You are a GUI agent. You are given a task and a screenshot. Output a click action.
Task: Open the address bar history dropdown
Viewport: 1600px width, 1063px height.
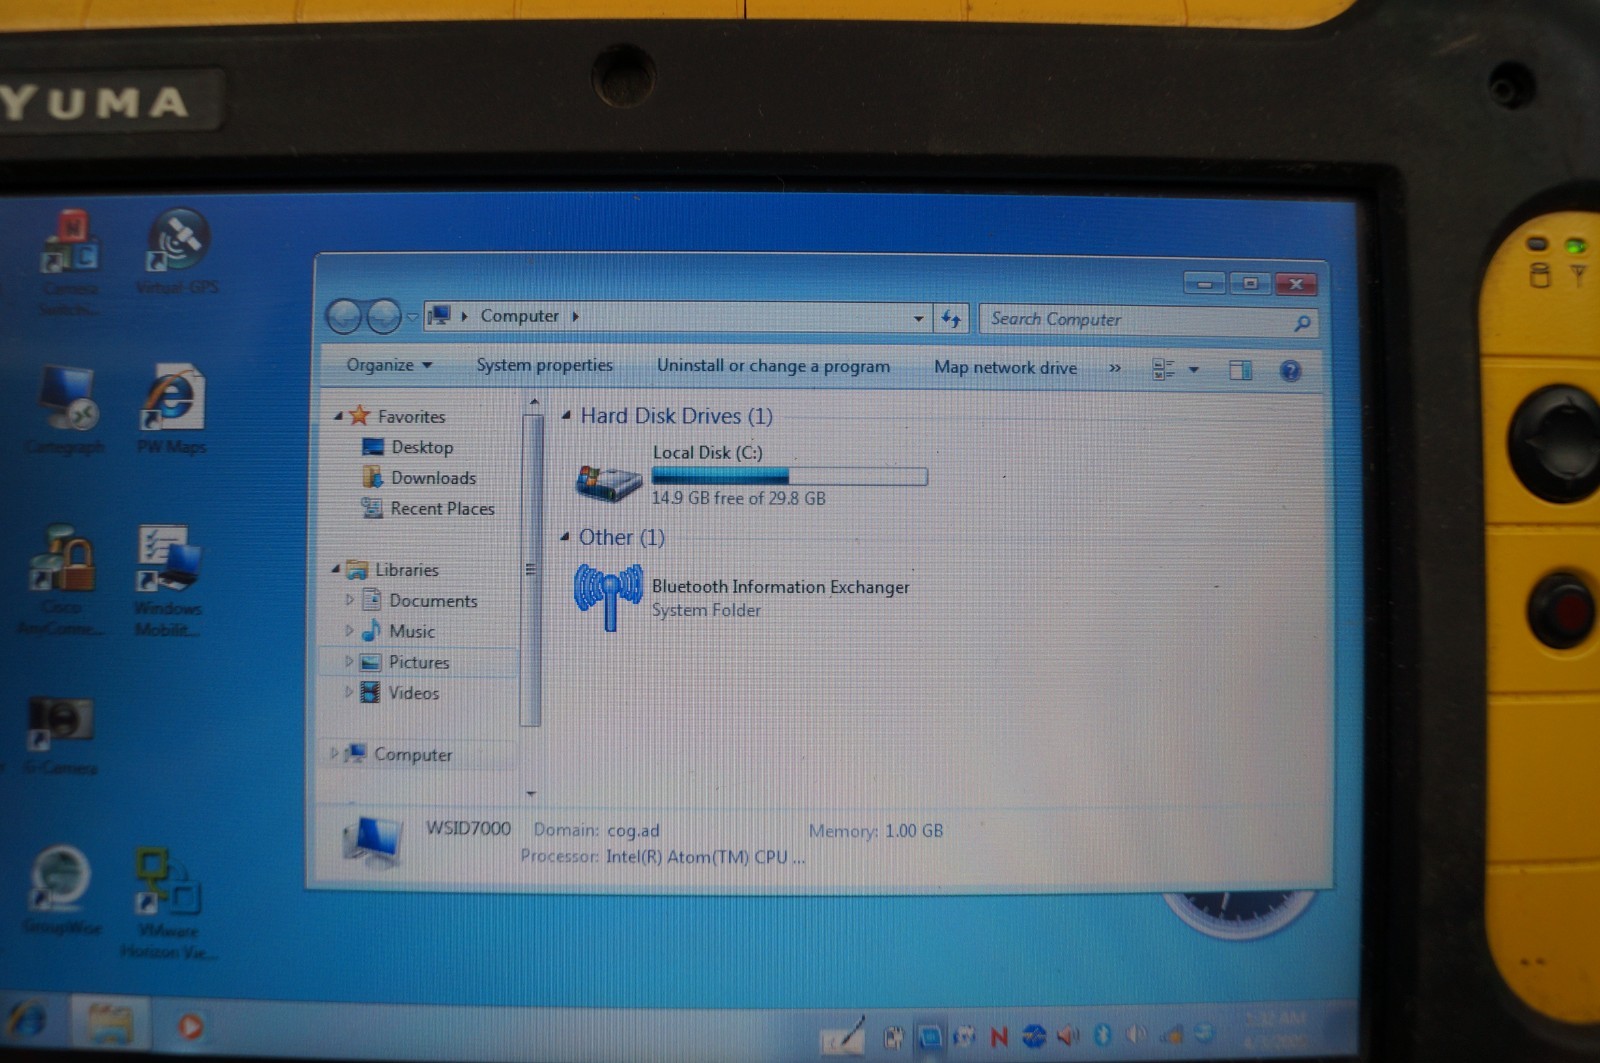918,319
